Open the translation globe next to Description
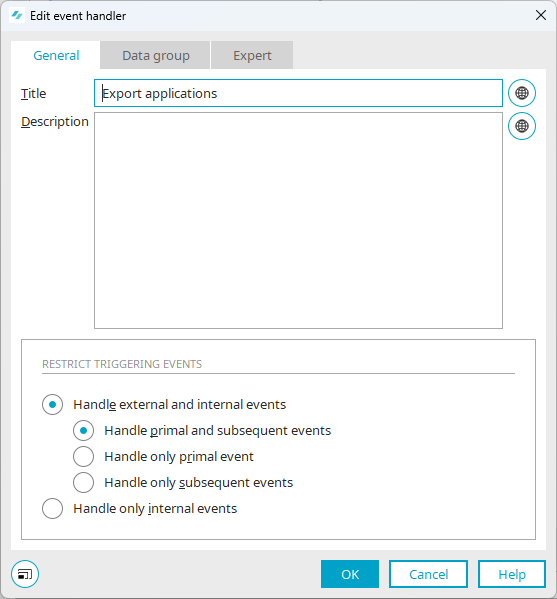Viewport: 557px width, 599px height. (521, 126)
